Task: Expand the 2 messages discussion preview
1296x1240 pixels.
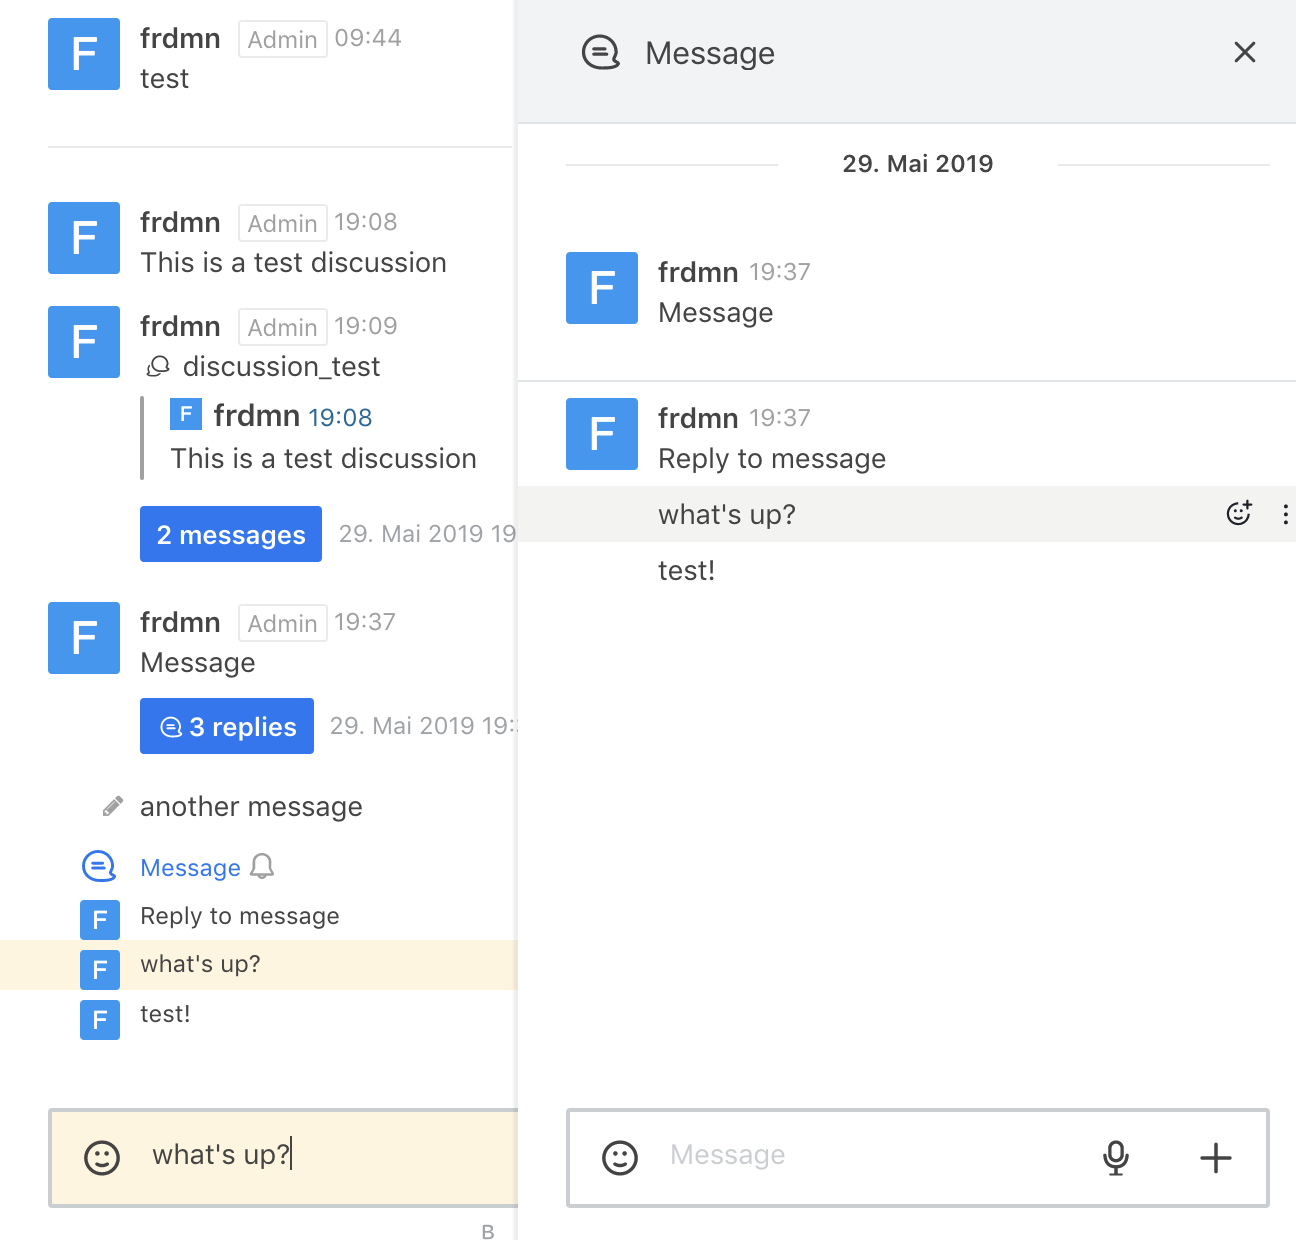Action: click(230, 534)
